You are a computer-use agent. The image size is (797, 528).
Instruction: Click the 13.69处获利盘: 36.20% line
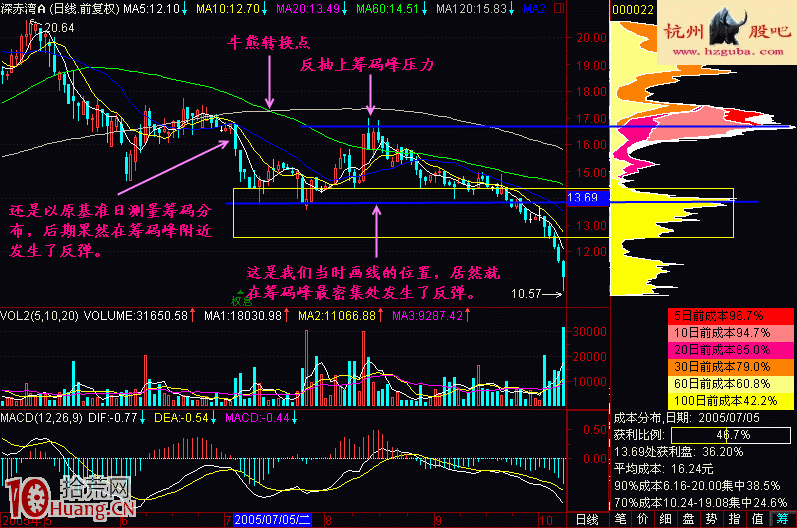click(x=678, y=452)
